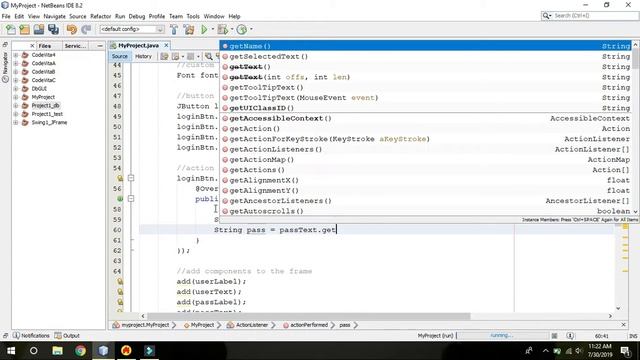Screen dimensions: 640x360
Task: Open the Profile Project dropdown arrow
Action: tap(251, 29)
